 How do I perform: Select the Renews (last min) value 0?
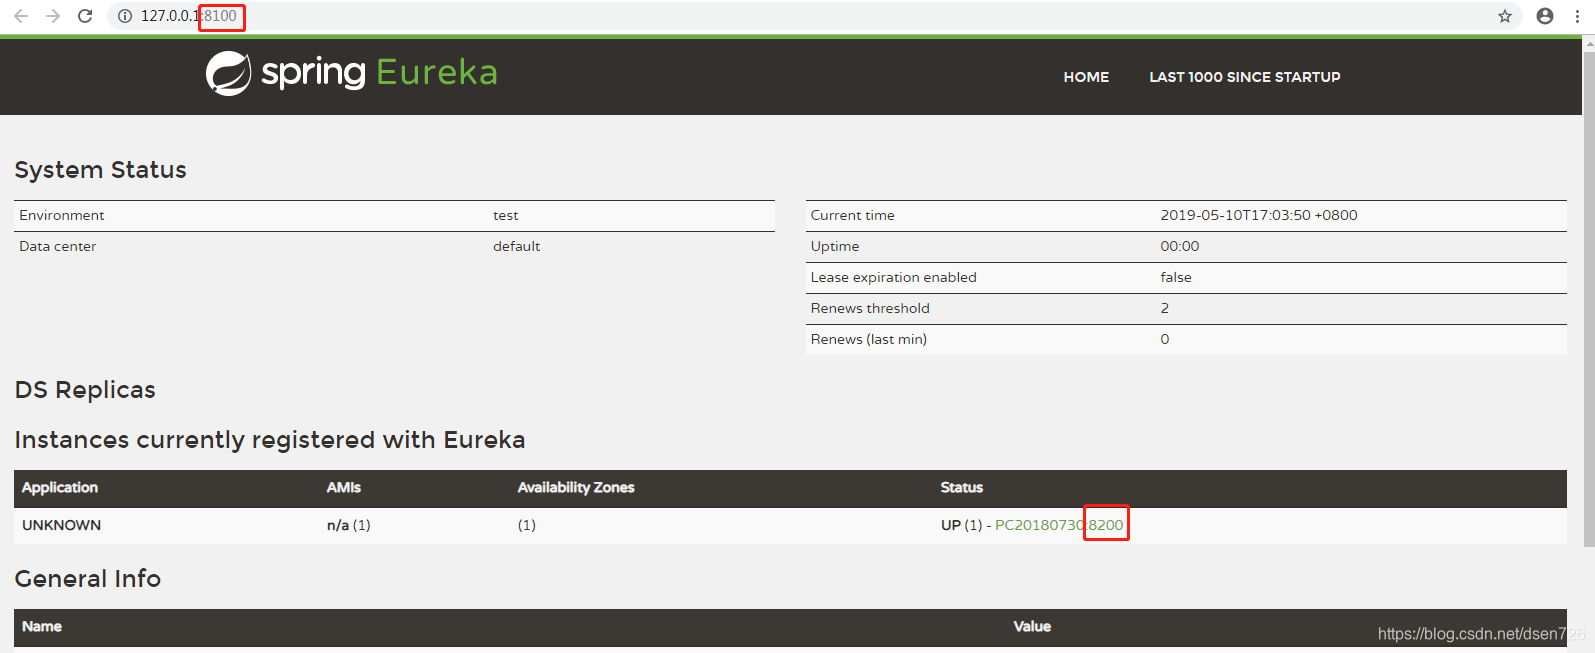click(x=1165, y=339)
